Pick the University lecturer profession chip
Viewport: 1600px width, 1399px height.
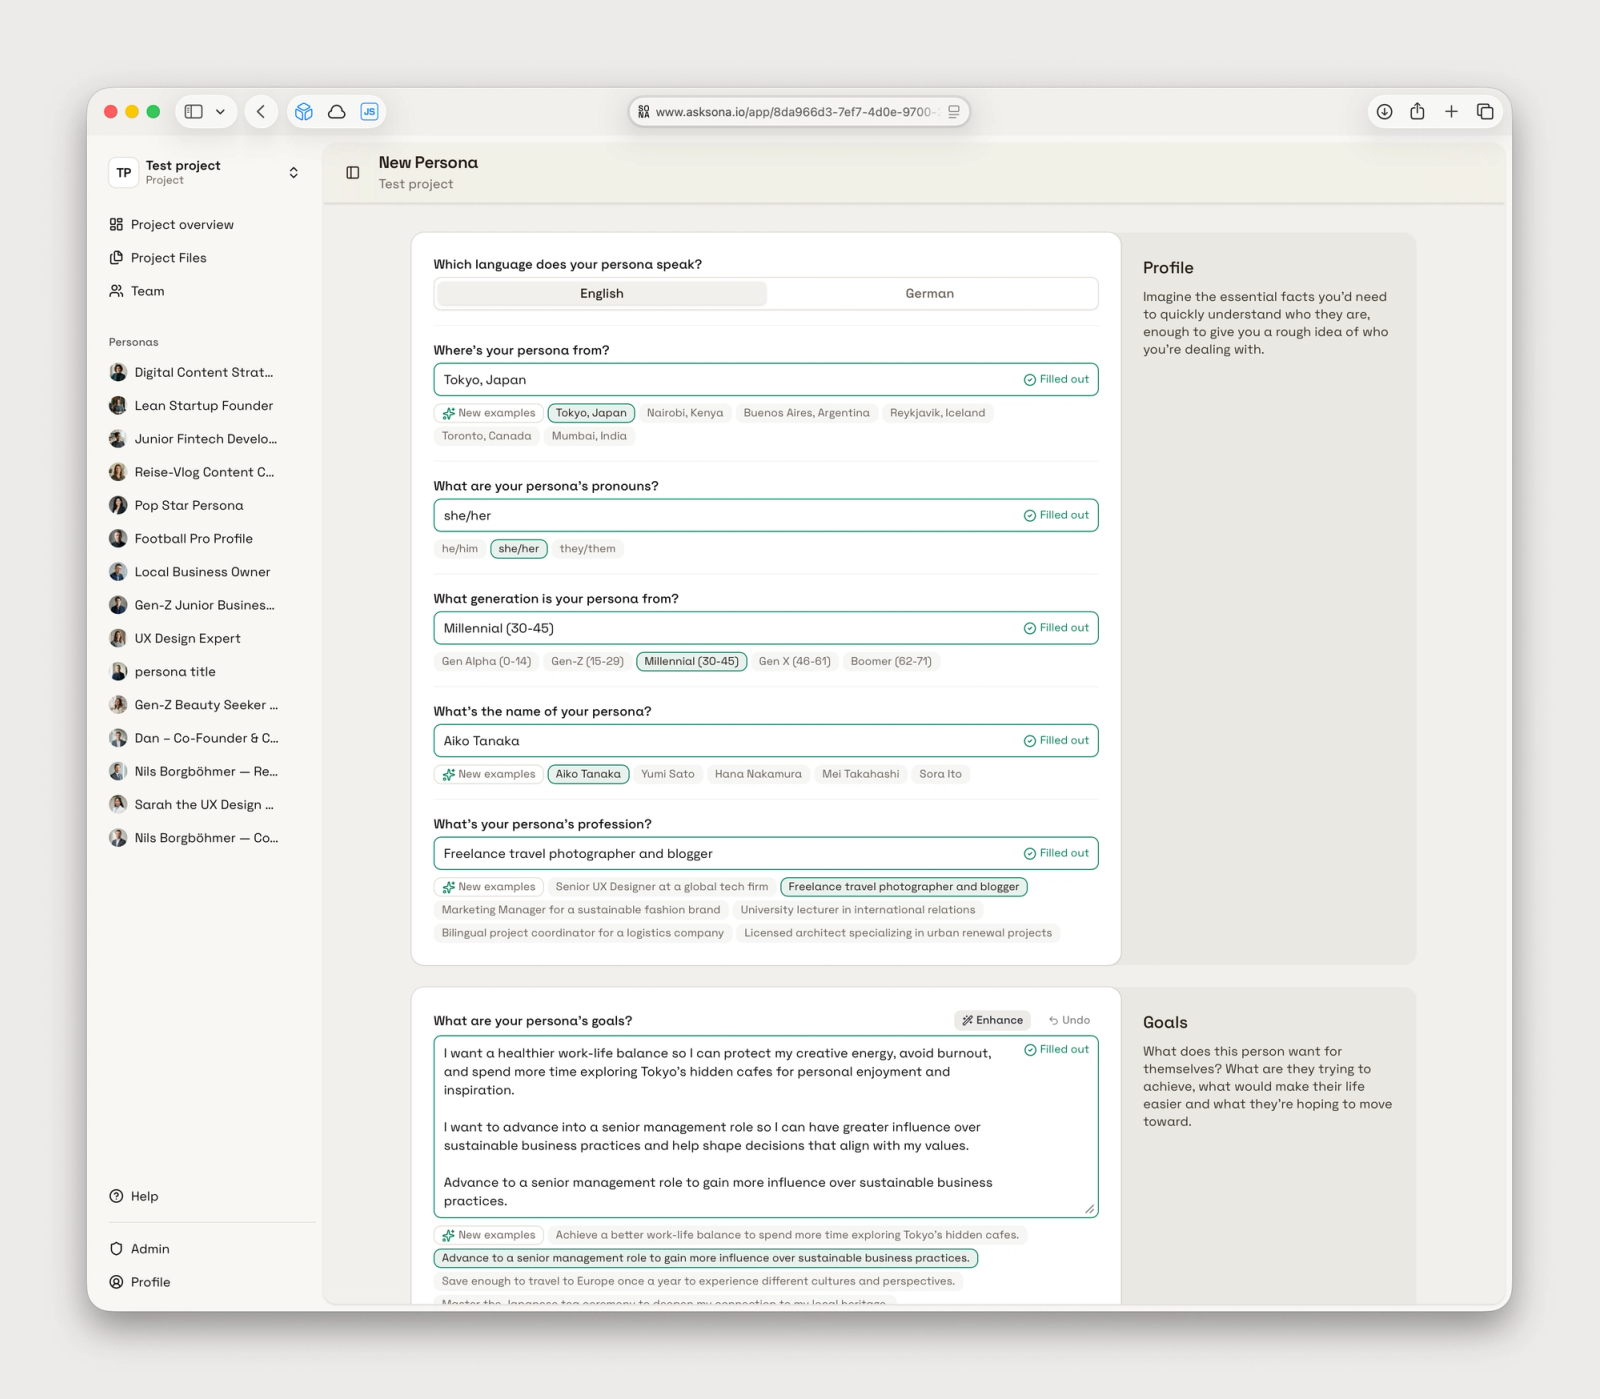tap(858, 910)
